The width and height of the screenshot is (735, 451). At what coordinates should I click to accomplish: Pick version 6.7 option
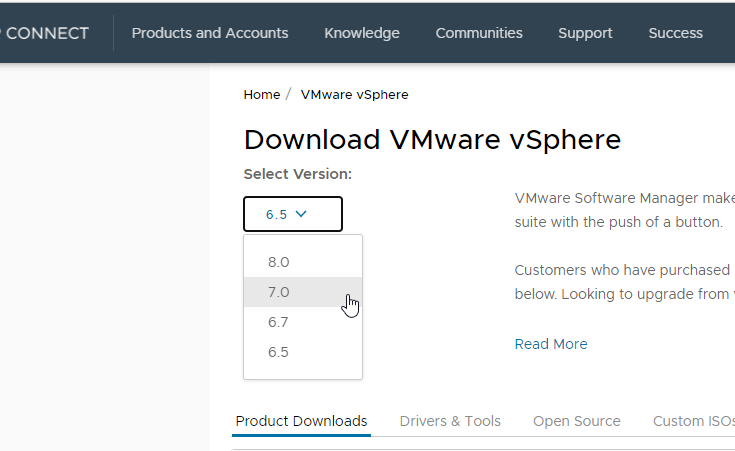pyautogui.click(x=303, y=322)
